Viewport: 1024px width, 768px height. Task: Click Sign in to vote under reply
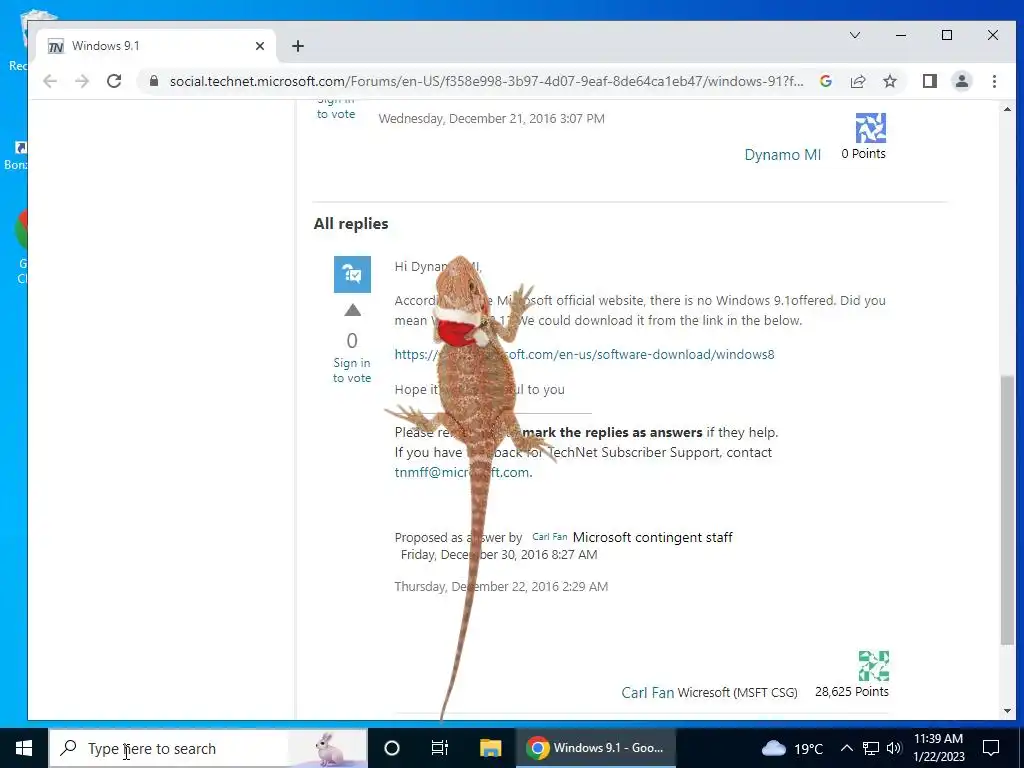point(352,370)
